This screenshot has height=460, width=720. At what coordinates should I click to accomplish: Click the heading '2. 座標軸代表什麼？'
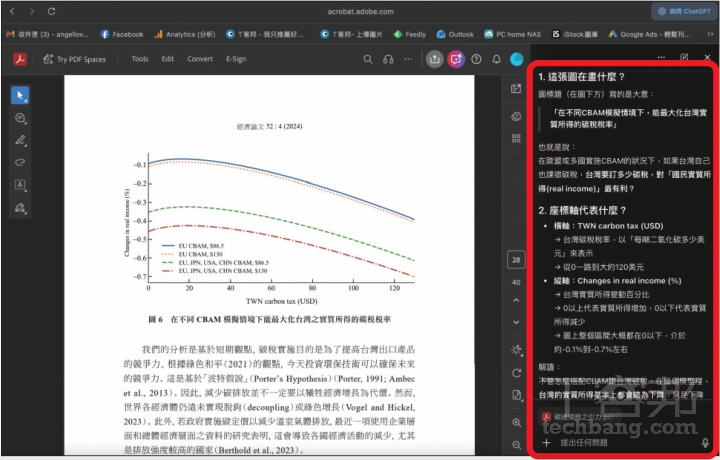582,210
